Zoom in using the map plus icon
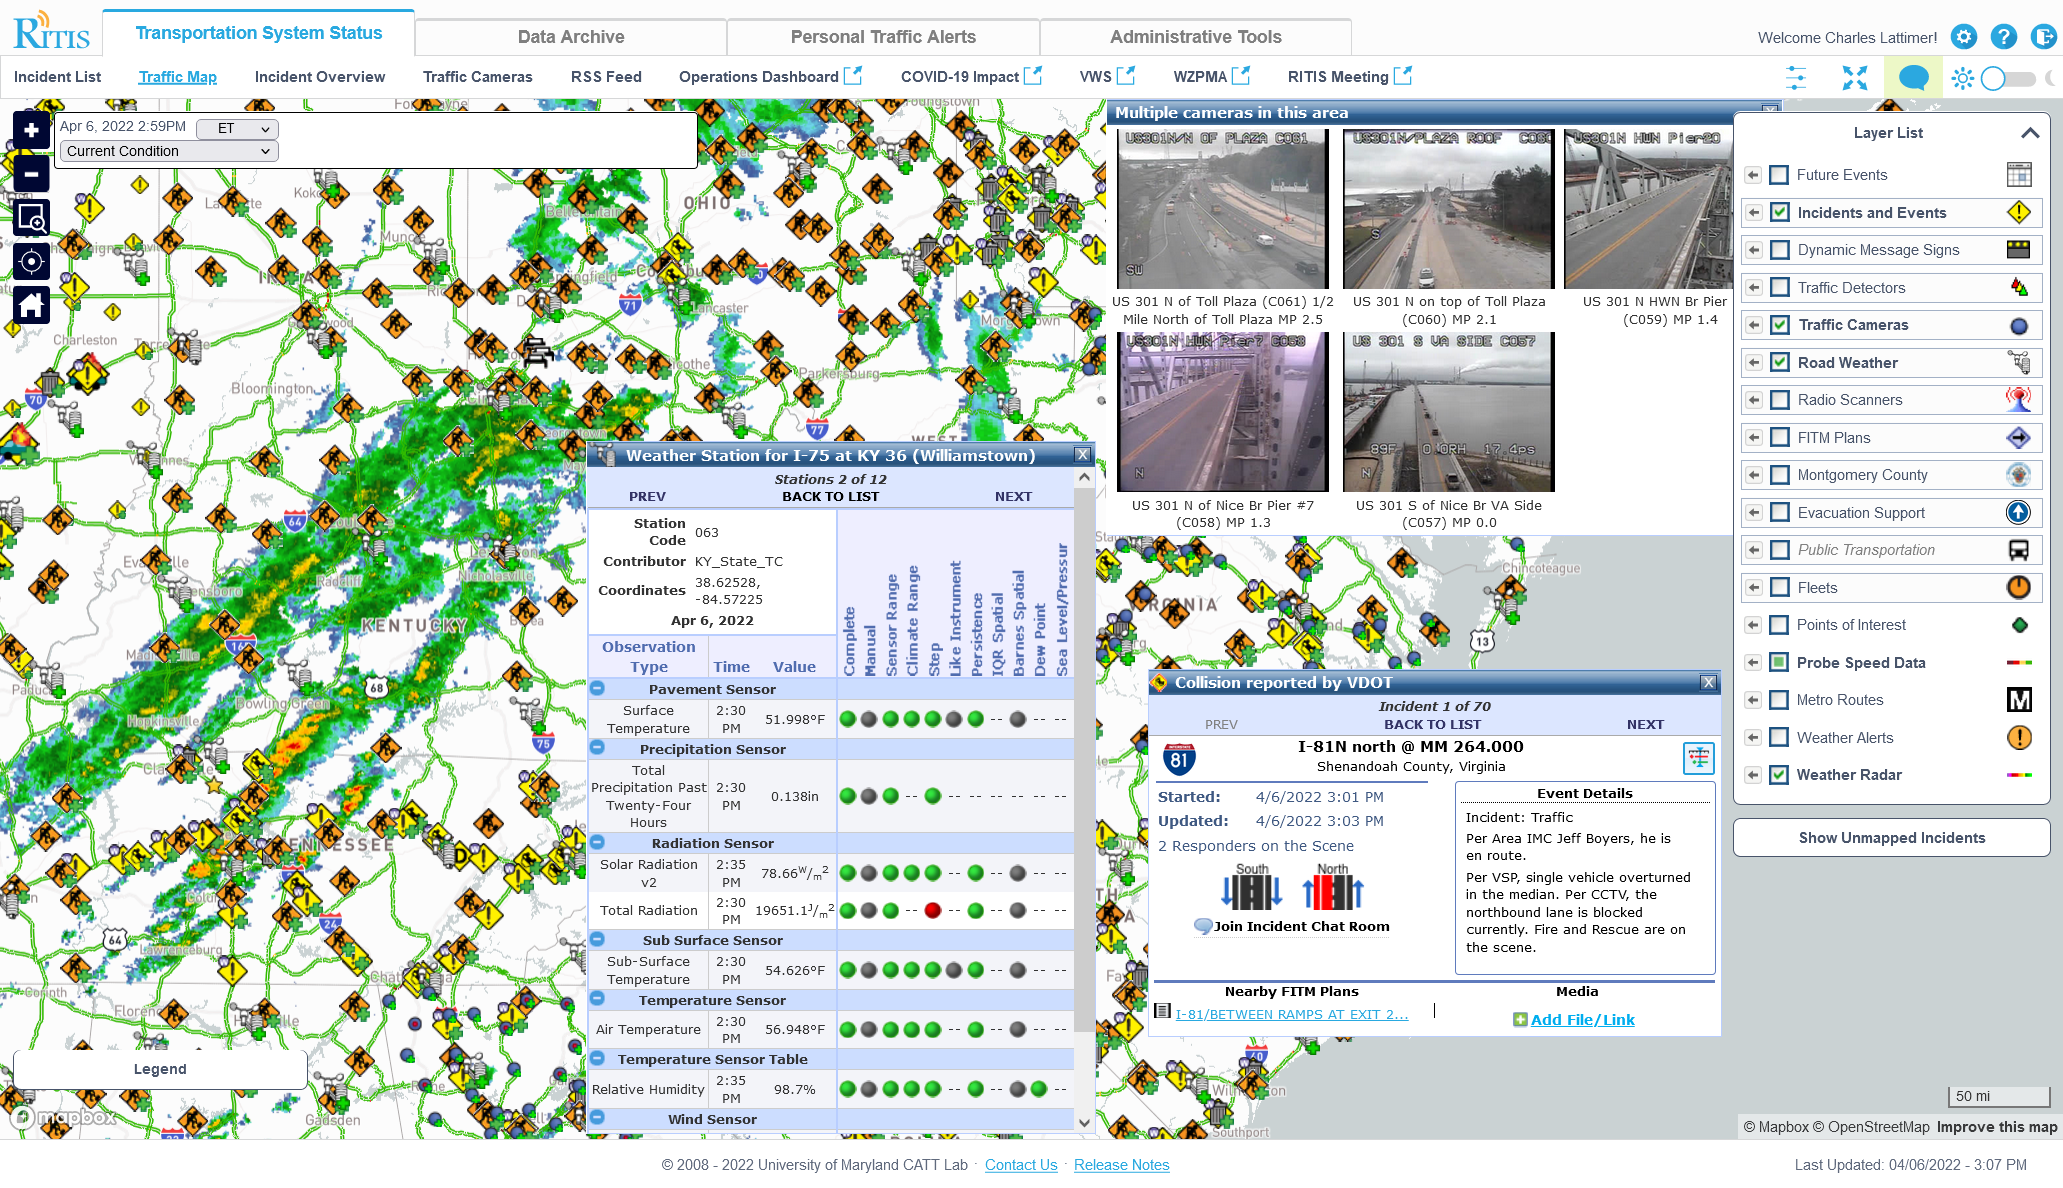Image resolution: width=2063 pixels, height=1188 pixels. click(30, 130)
